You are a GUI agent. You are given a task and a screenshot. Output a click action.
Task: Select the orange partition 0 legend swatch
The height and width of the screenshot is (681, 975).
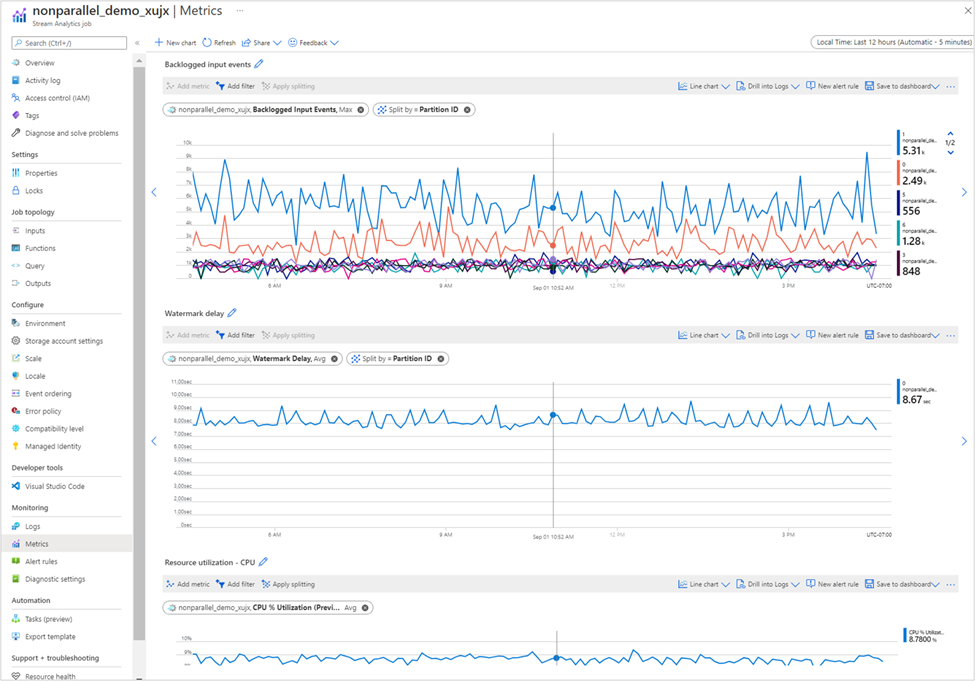click(x=899, y=173)
